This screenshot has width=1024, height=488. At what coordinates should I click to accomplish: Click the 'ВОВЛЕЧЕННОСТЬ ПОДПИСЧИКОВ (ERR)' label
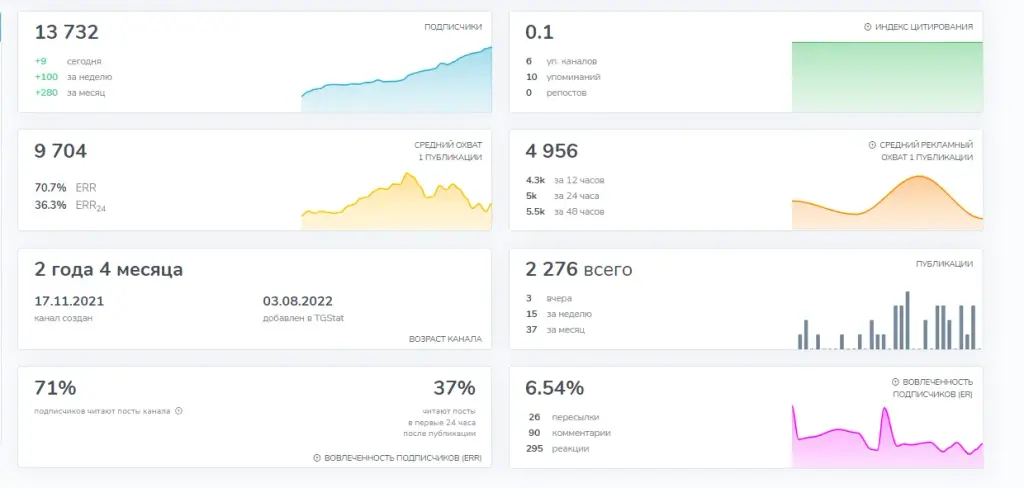click(x=403, y=459)
